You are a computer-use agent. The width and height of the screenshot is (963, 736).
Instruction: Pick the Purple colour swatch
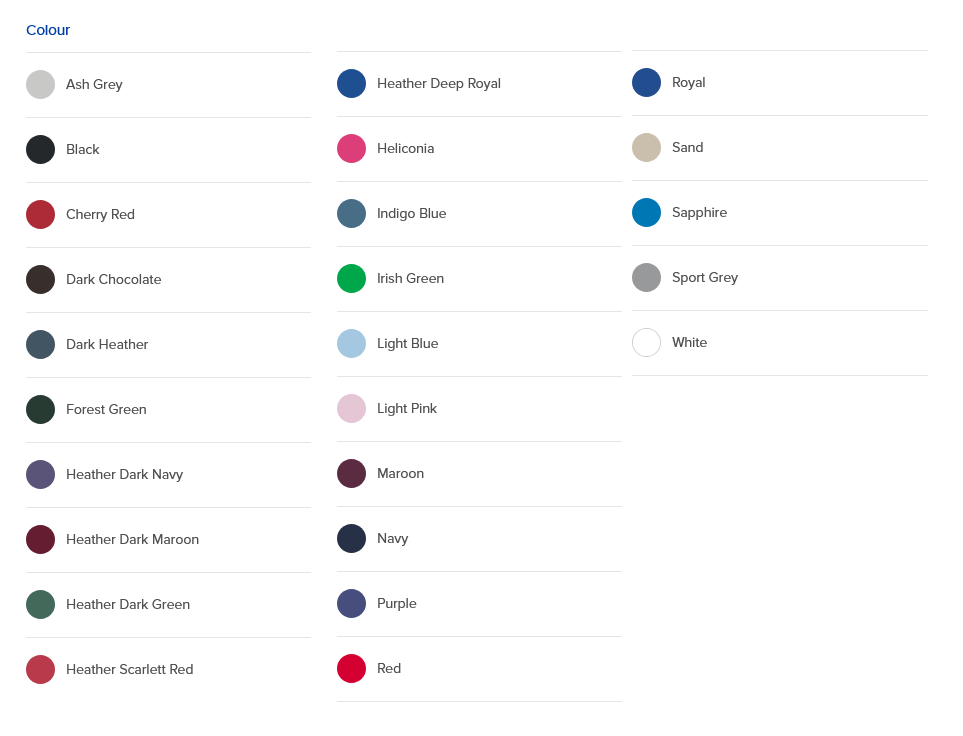pyautogui.click(x=351, y=603)
